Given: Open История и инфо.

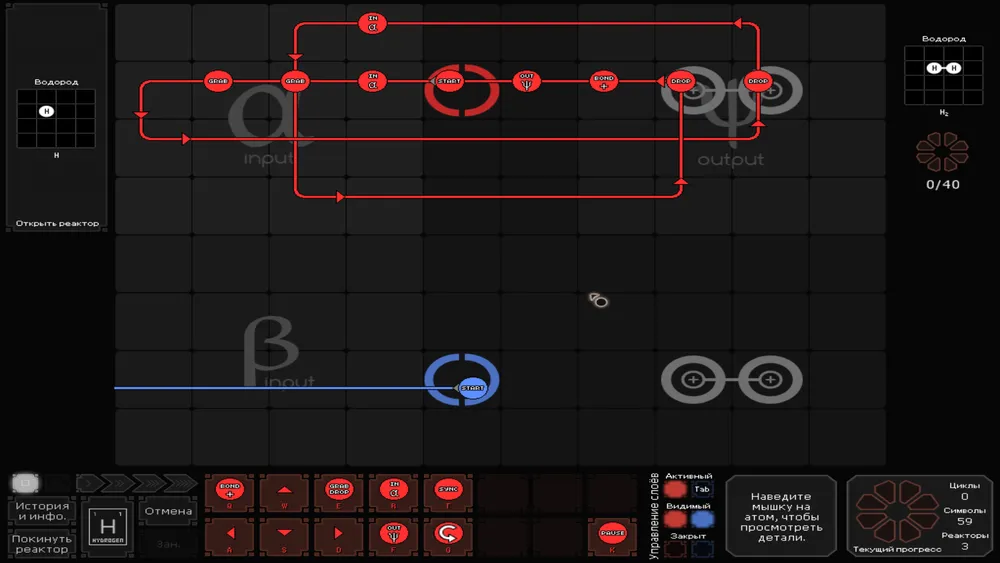Looking at the screenshot, I should [42, 511].
